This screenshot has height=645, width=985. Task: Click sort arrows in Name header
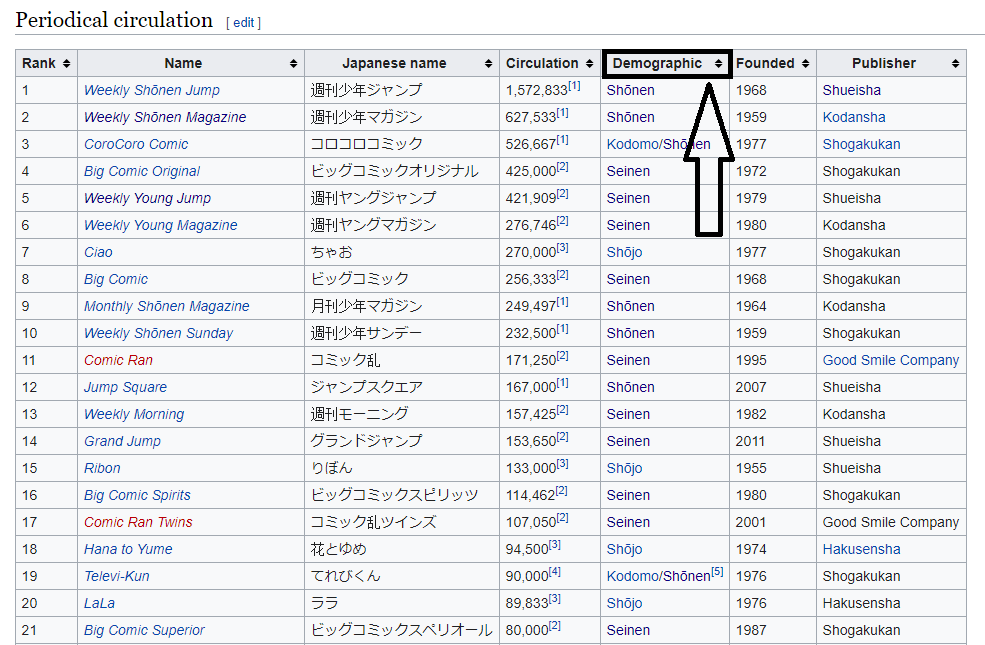[294, 64]
